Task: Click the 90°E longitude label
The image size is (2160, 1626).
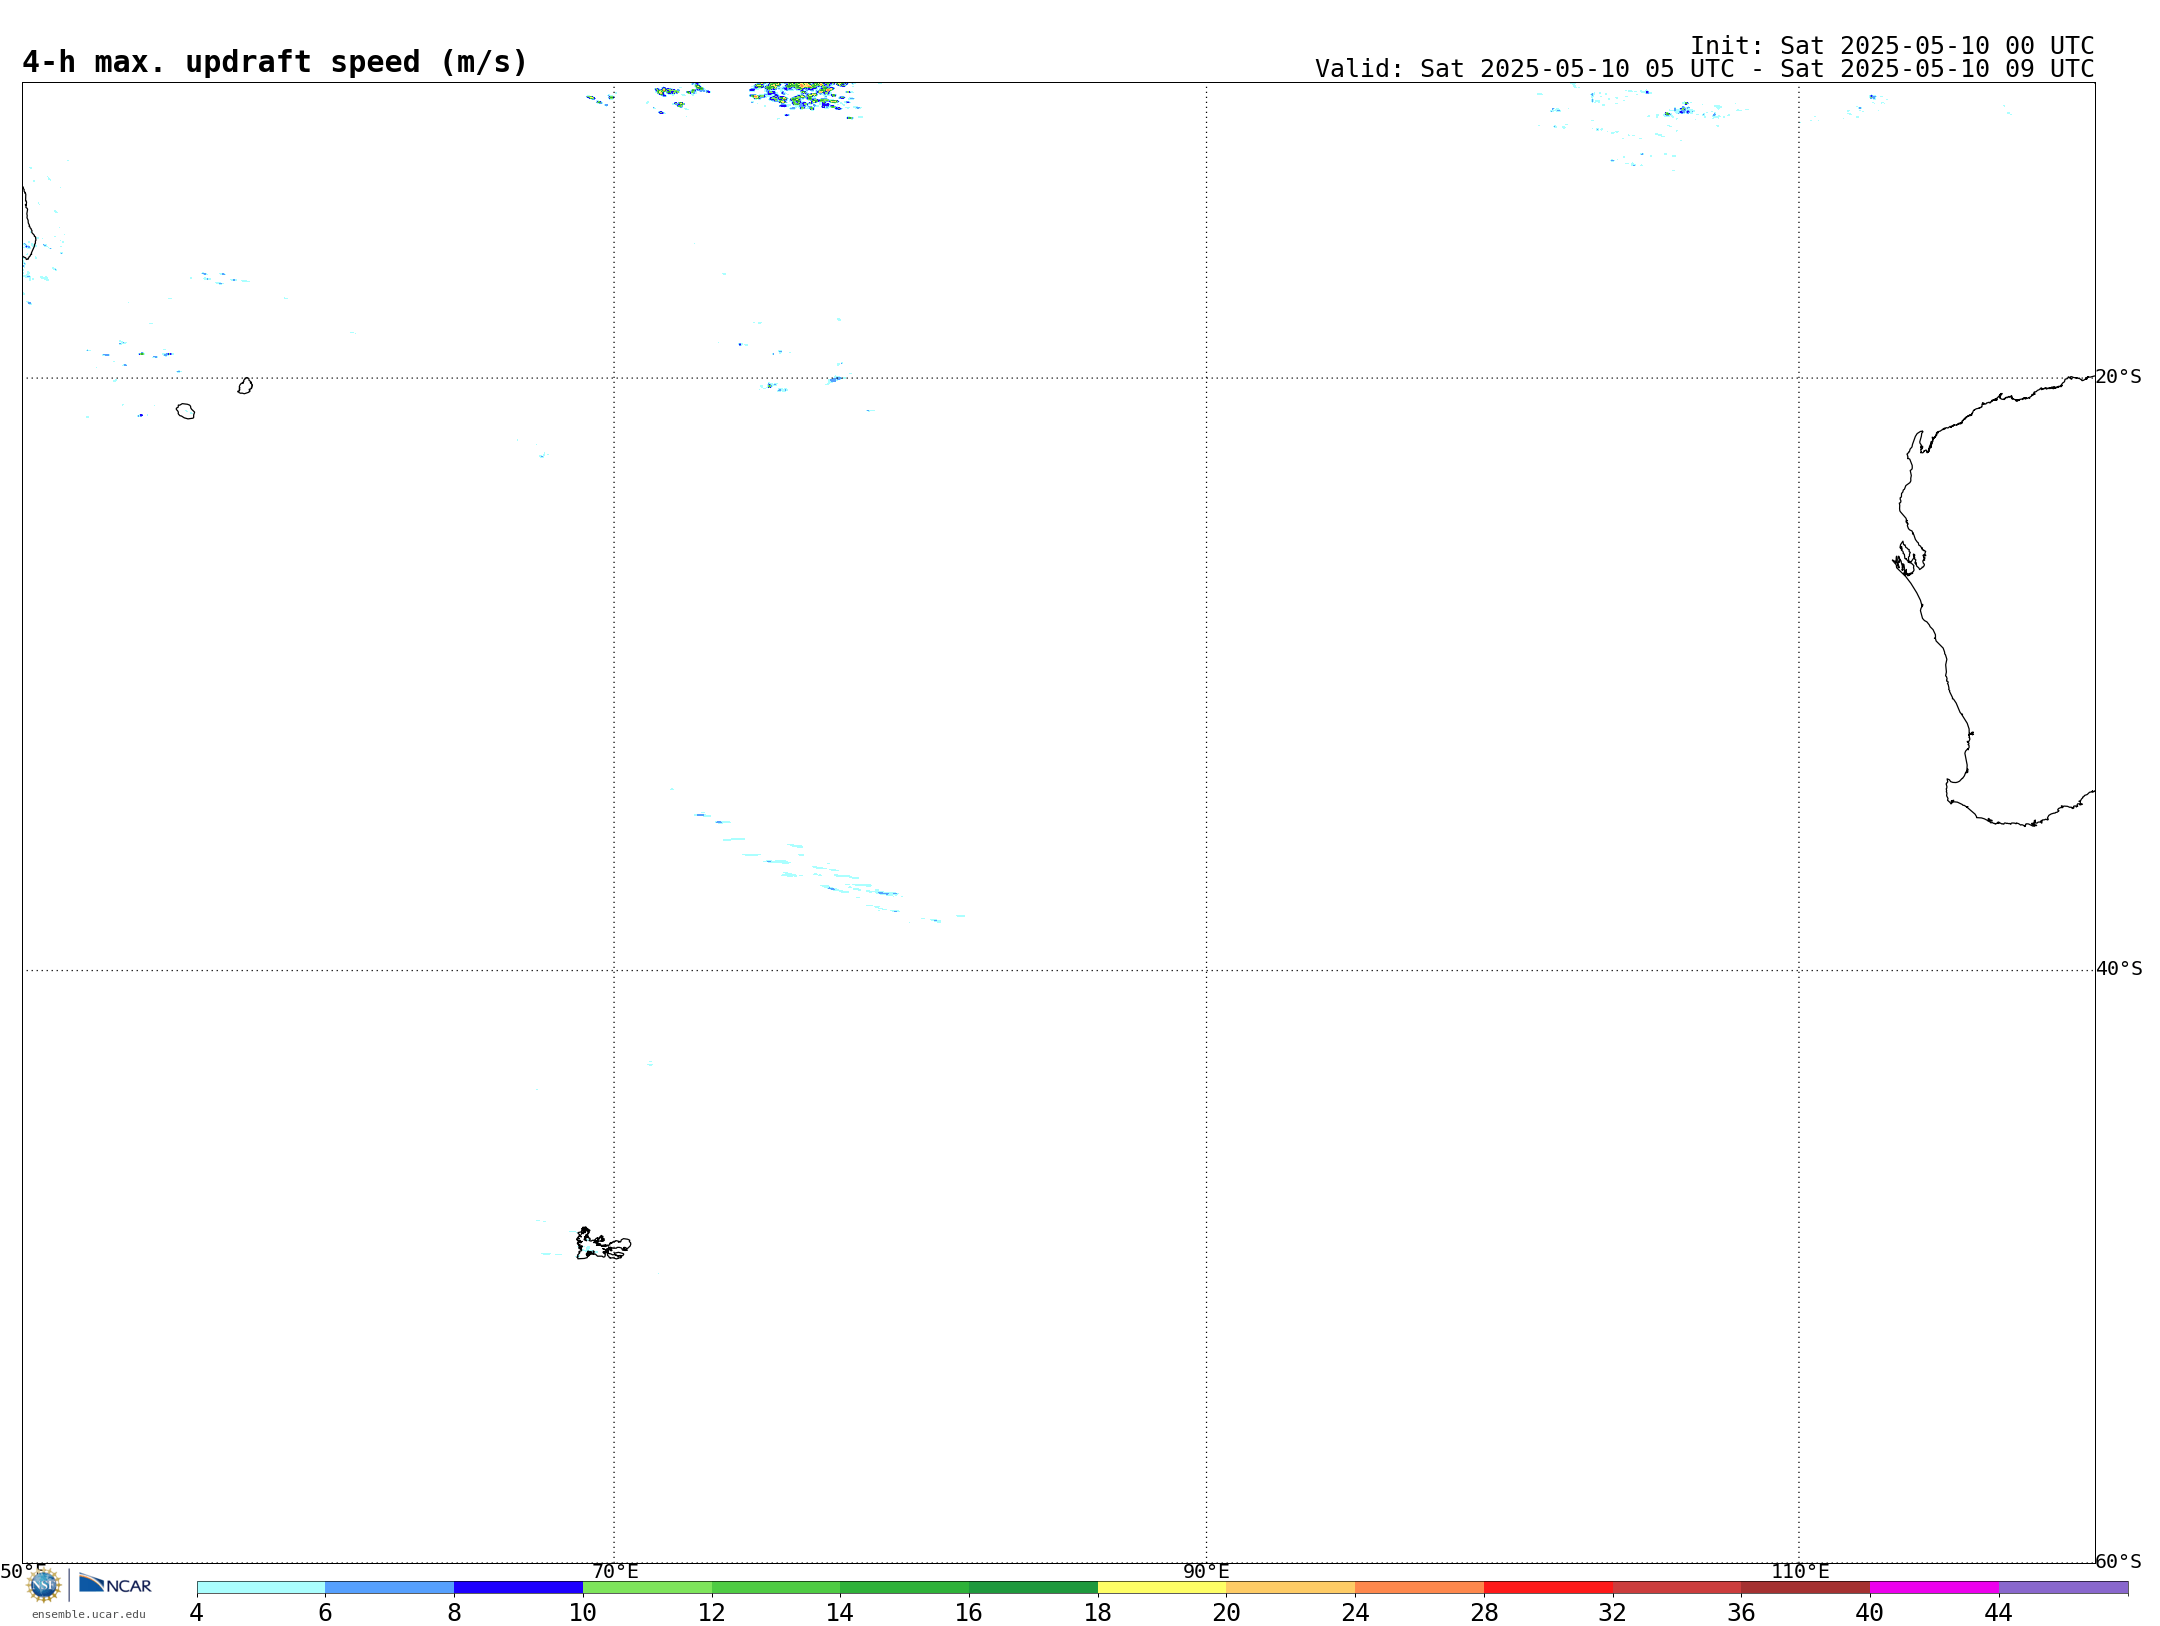Action: (x=1206, y=1572)
